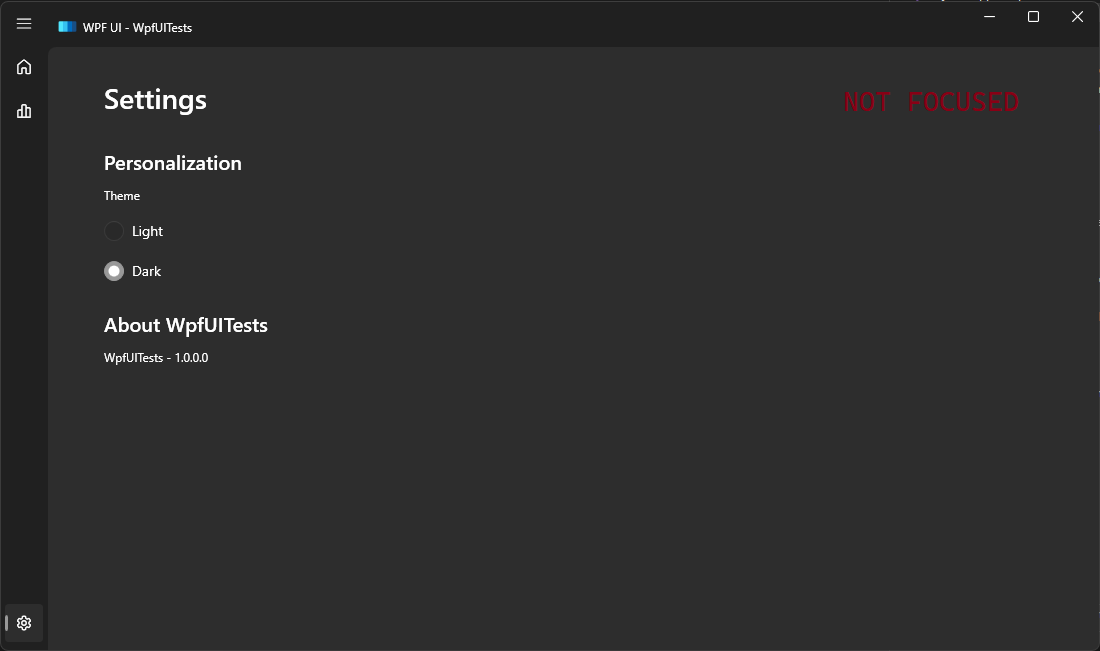
Task: Select the Dark theme radio button
Action: tap(114, 270)
